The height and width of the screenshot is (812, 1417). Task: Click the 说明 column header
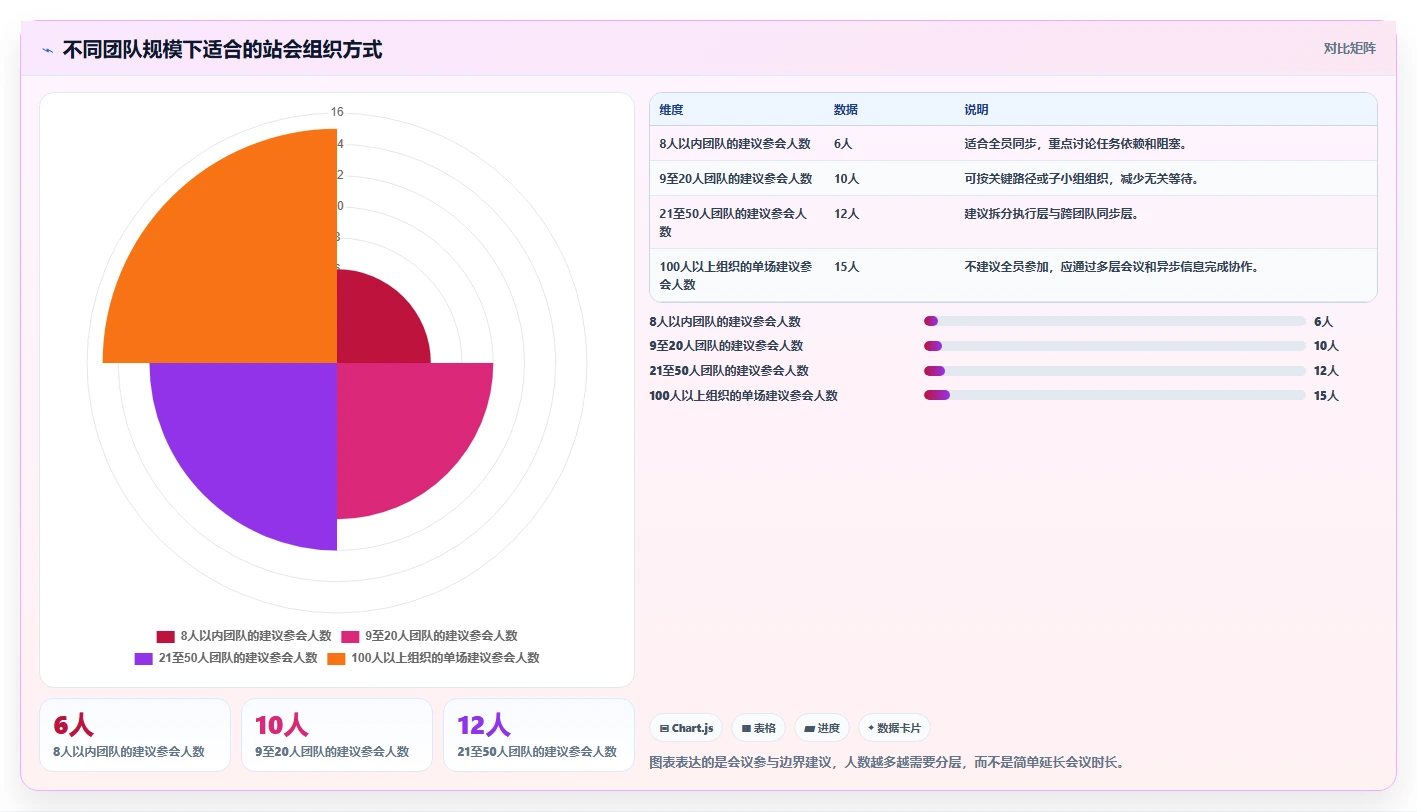coord(976,110)
